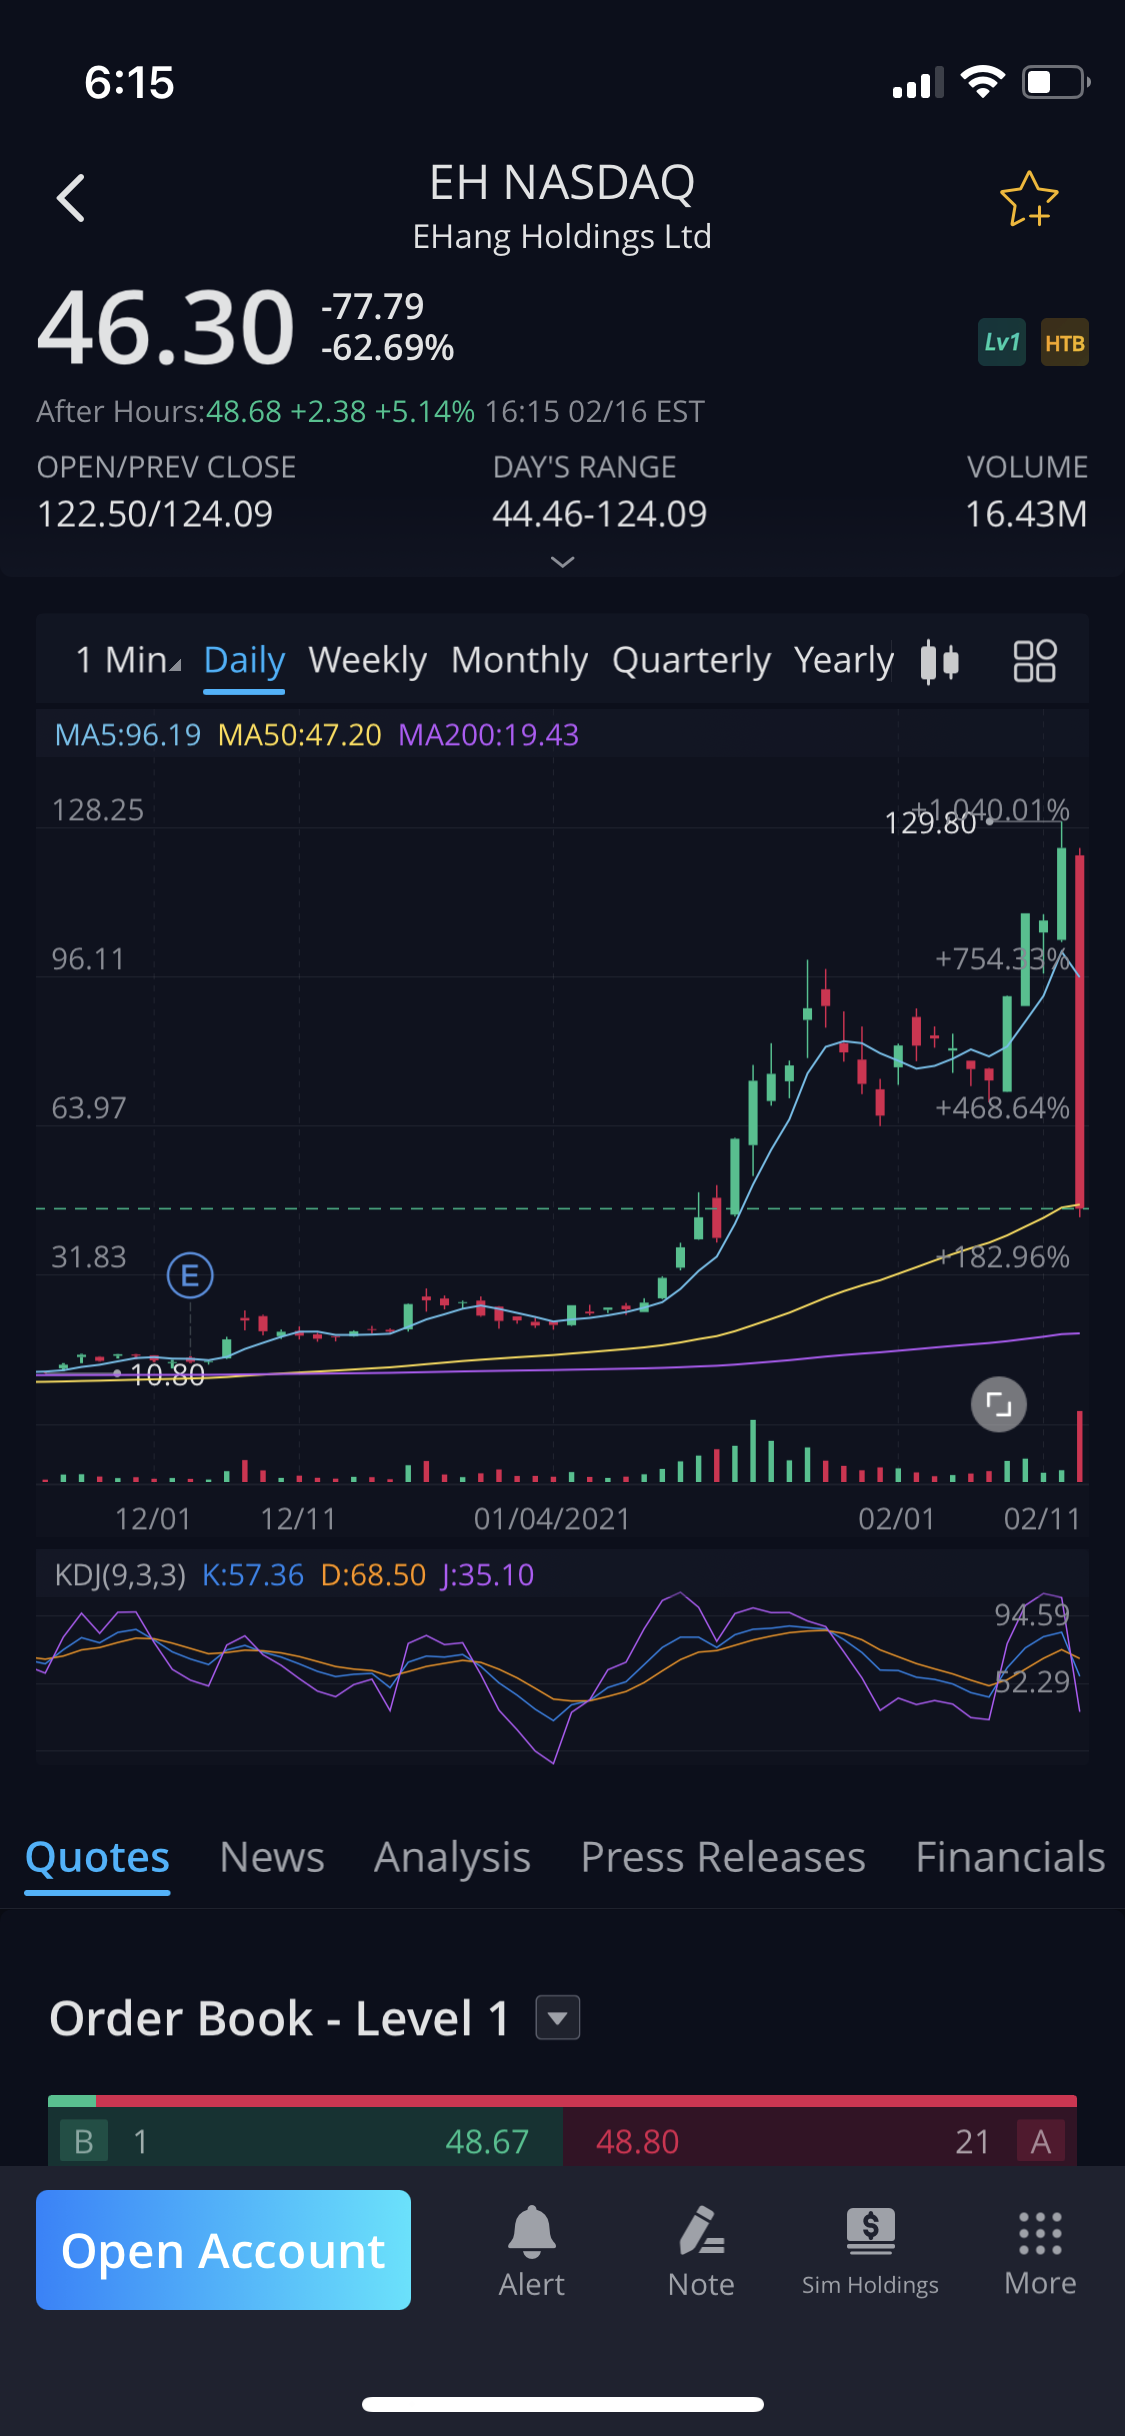Image resolution: width=1125 pixels, height=2436 pixels.
Task: Tap the earnings E marker on chart
Action: (190, 1276)
